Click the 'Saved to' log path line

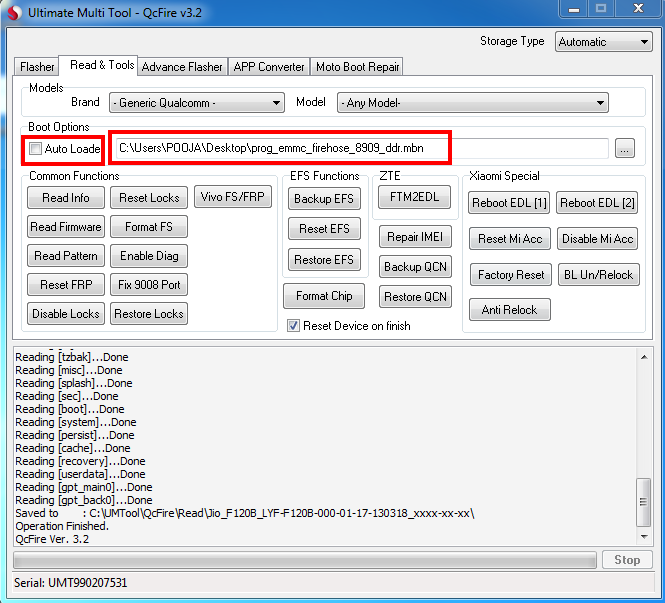tap(245, 513)
